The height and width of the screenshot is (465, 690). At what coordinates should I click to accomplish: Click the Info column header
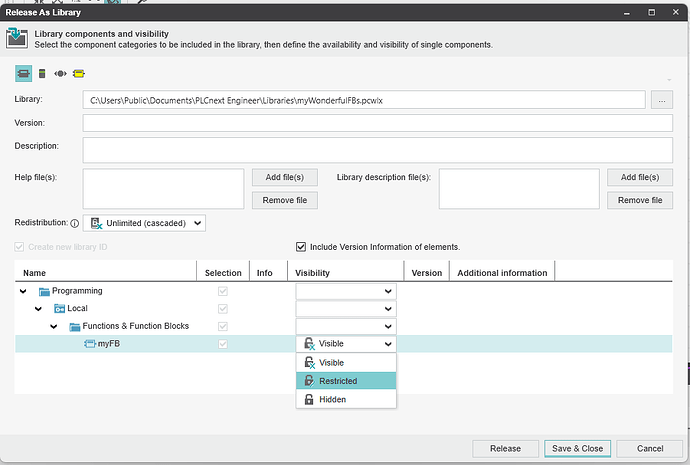point(268,273)
